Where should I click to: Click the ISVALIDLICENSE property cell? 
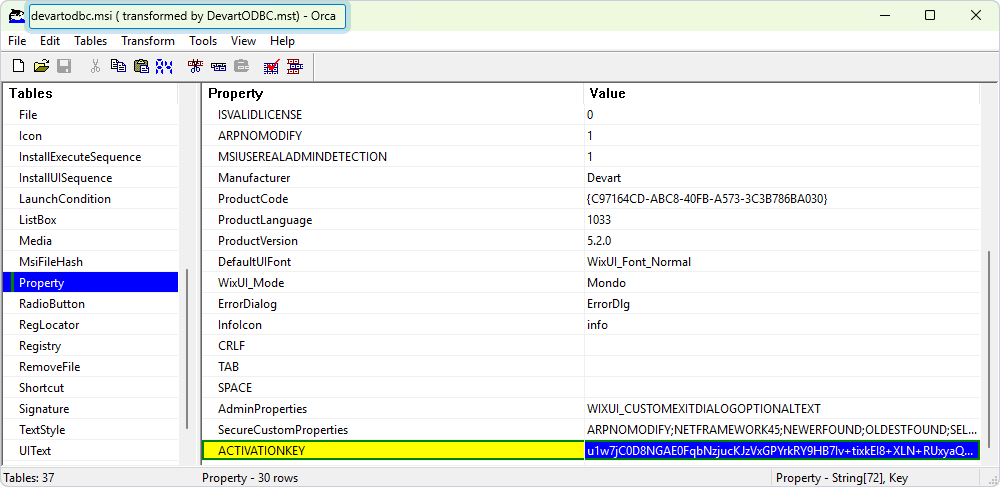[x=393, y=115]
